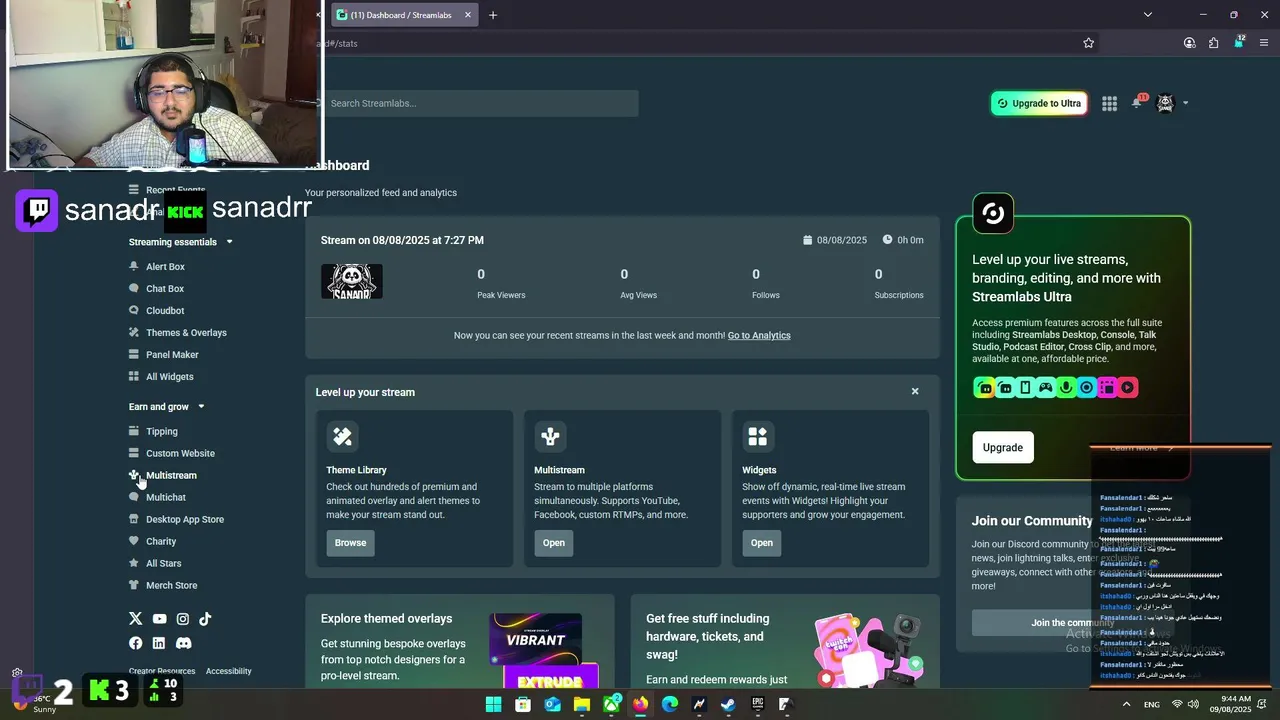Screen dimensions: 1280x720
Task: Click the All Stars star icon
Action: (134, 563)
